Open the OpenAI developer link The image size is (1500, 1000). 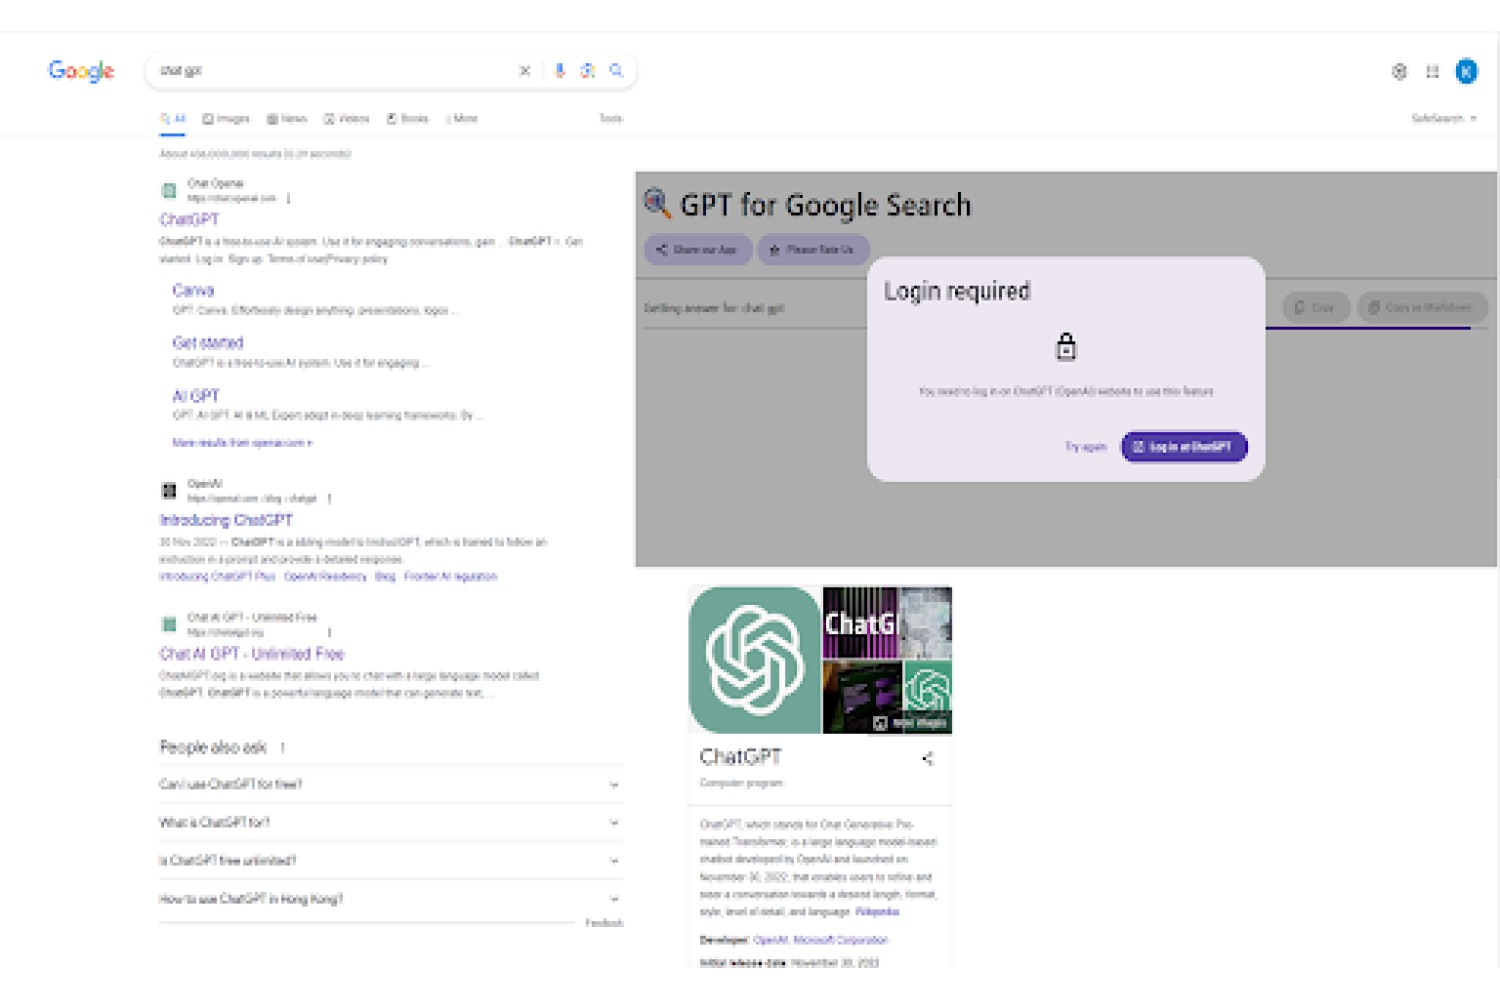click(x=770, y=940)
